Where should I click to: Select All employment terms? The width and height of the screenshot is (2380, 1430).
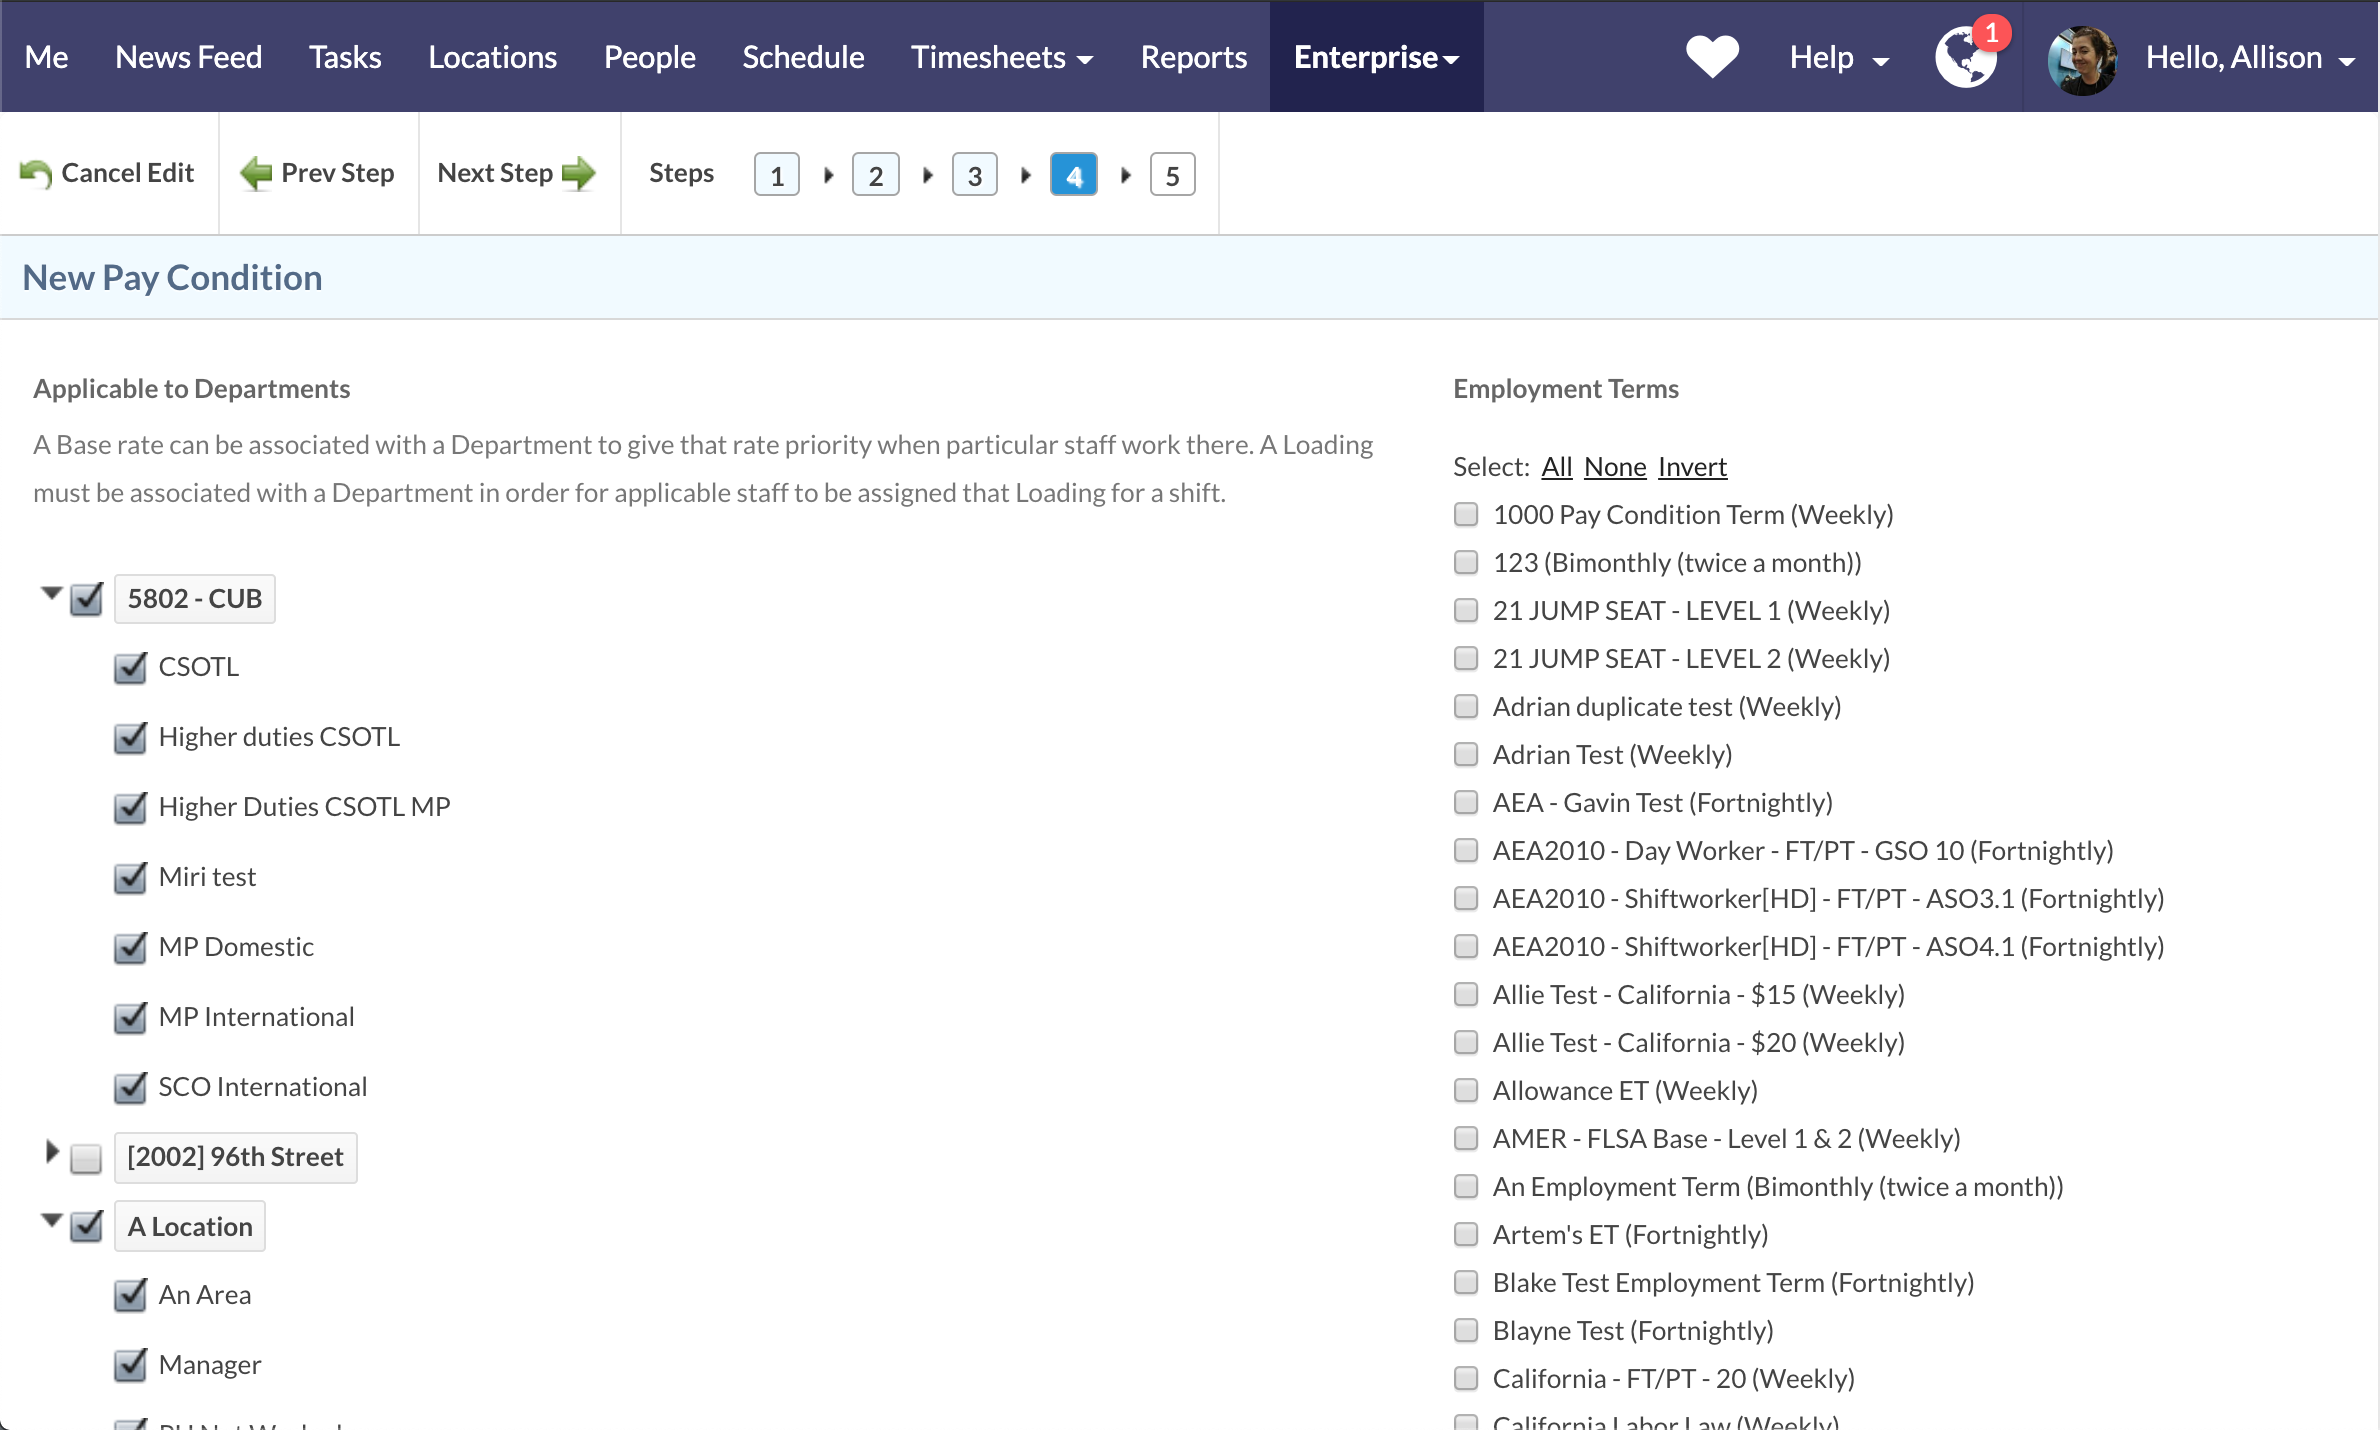click(1556, 466)
